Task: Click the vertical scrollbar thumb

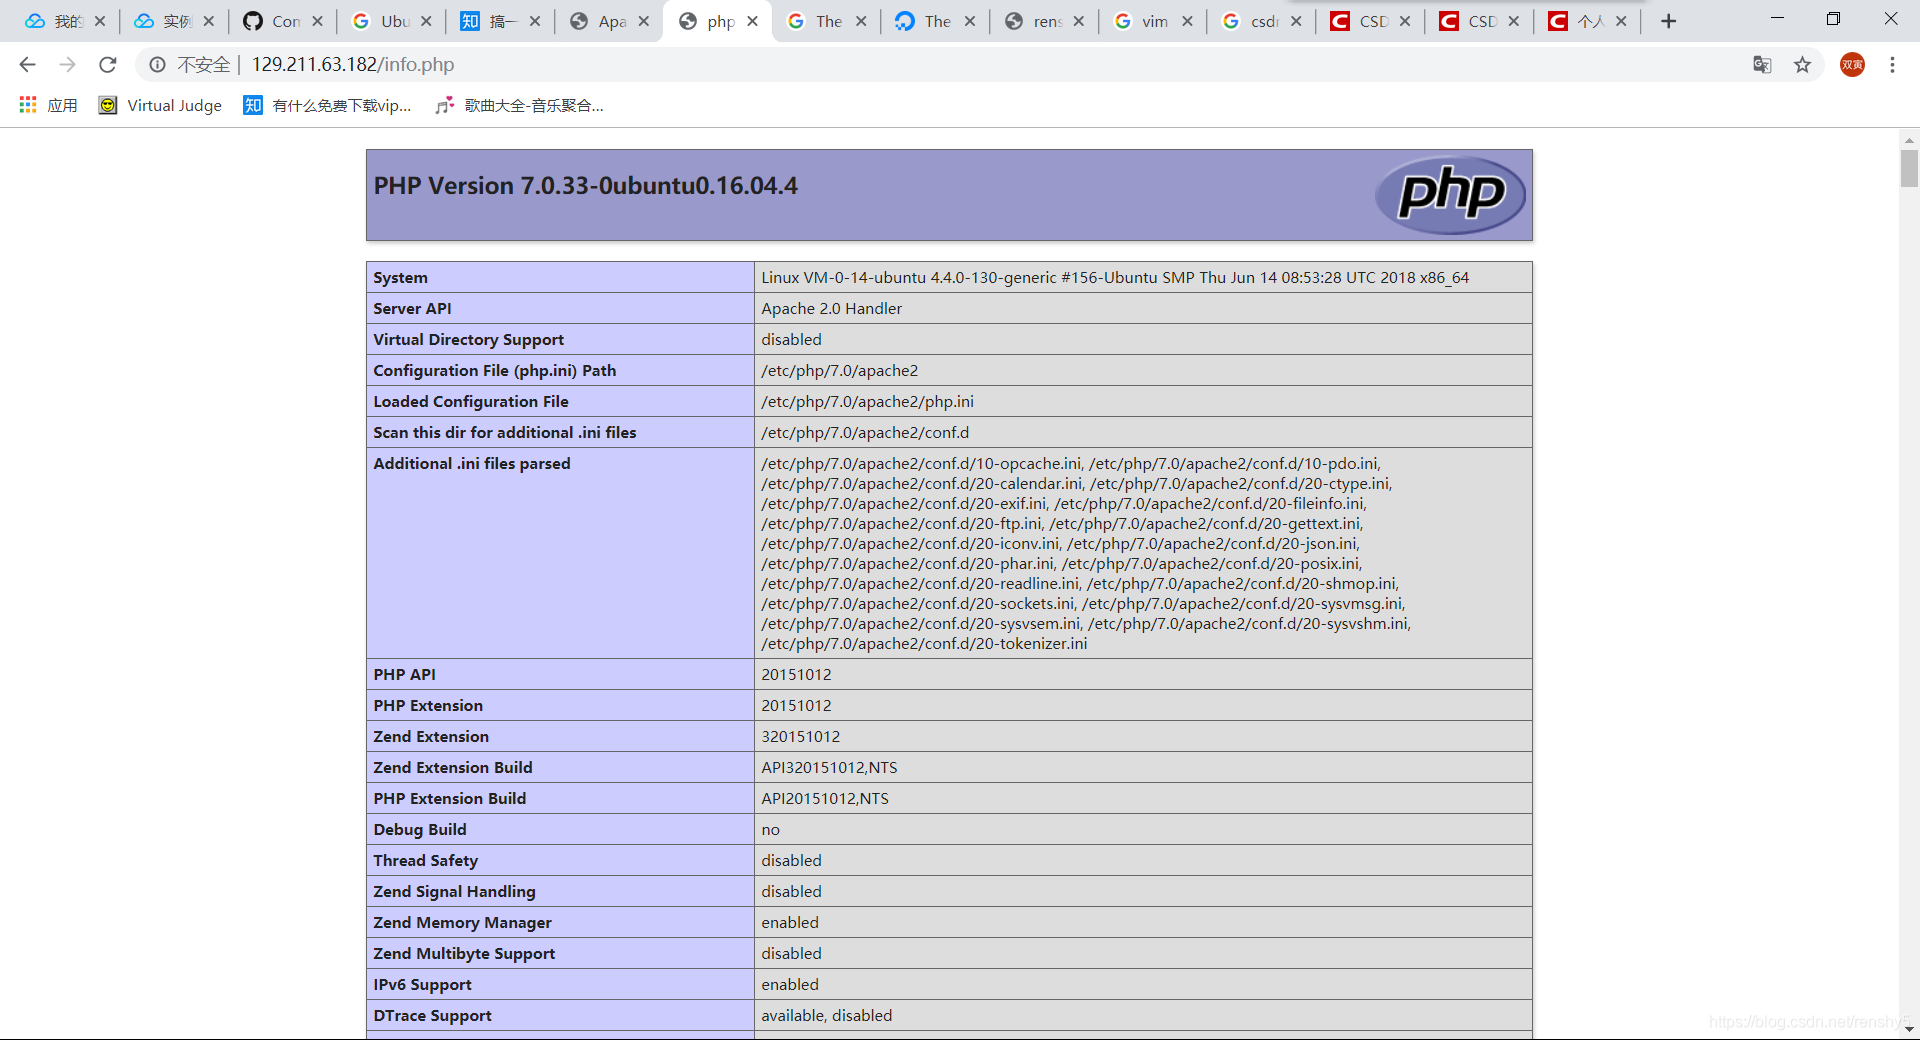Action: coord(1909,167)
